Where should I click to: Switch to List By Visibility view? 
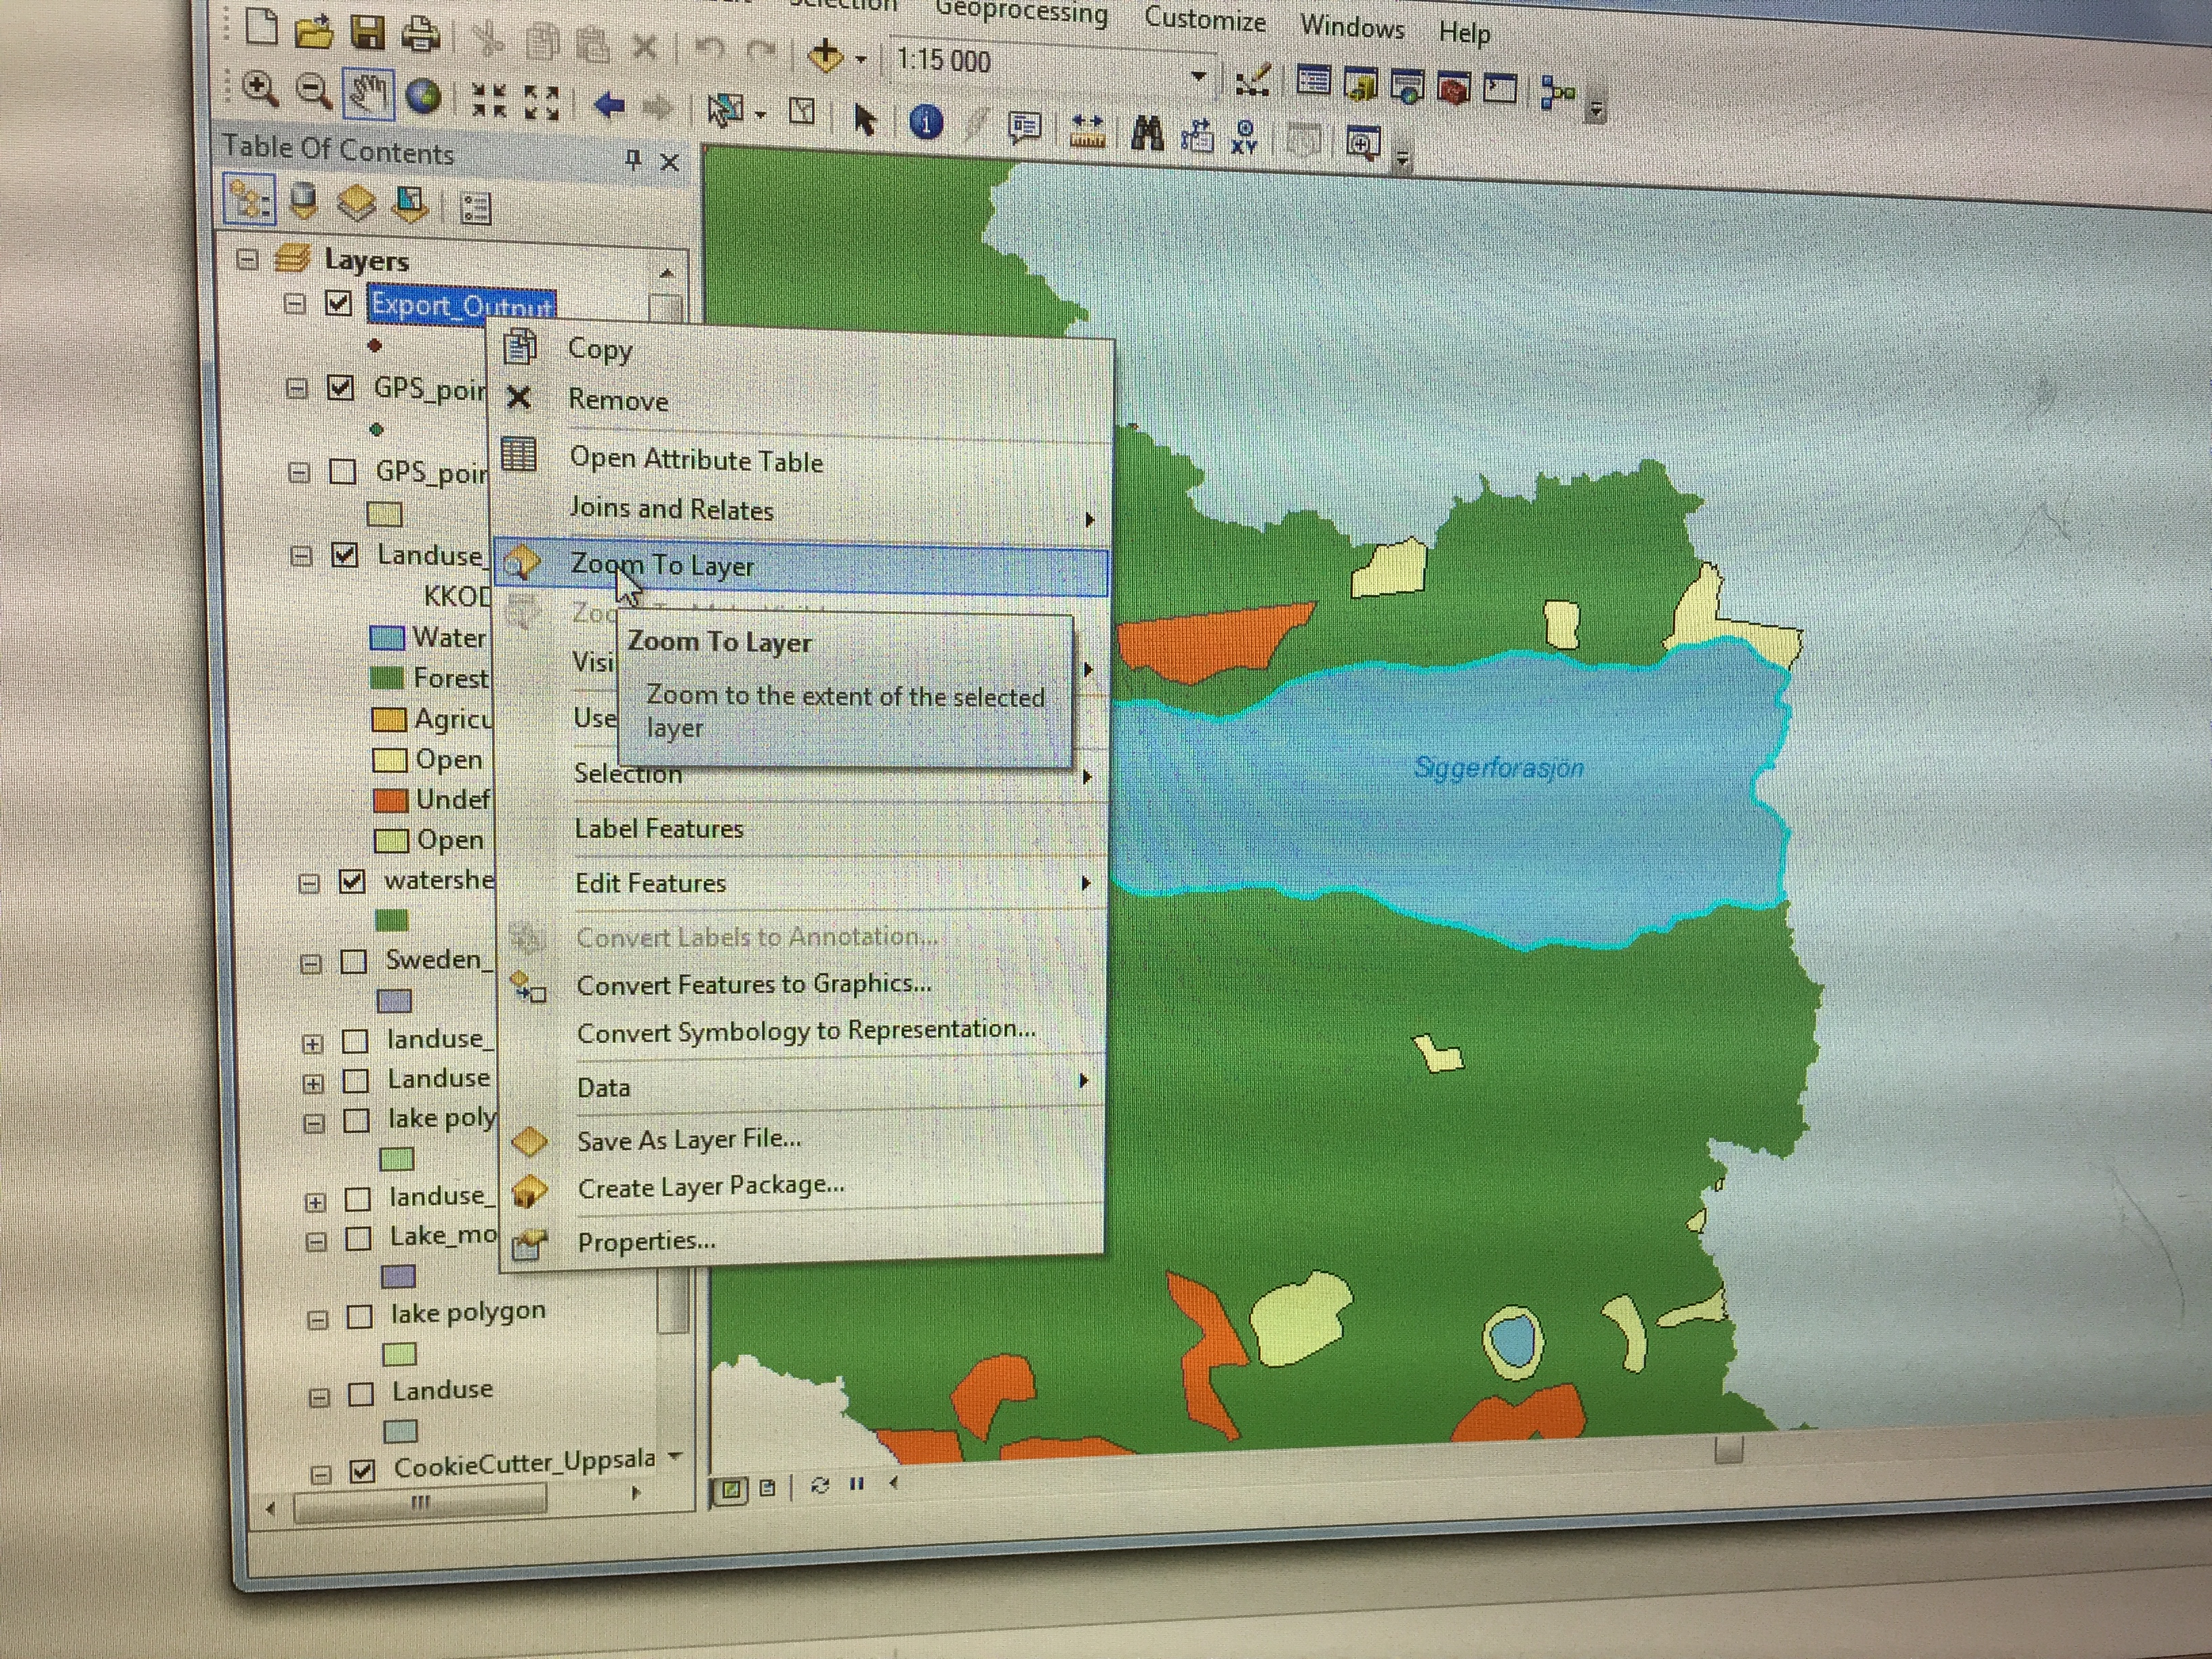pos(356,204)
